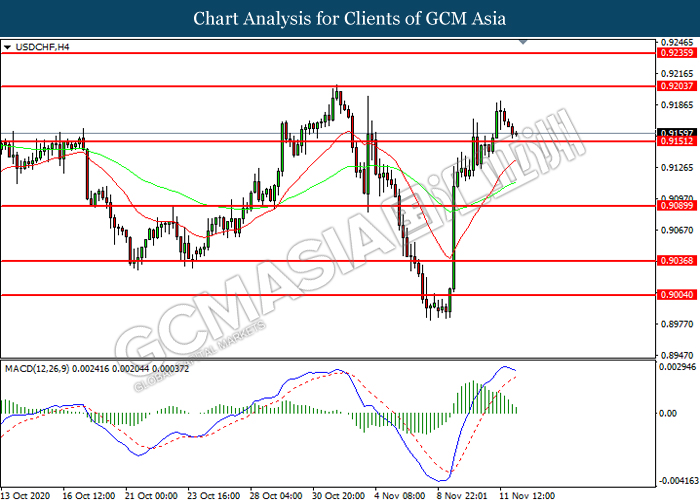Click the 0.89770 price scale value
The width and height of the screenshot is (700, 500).
677,324
